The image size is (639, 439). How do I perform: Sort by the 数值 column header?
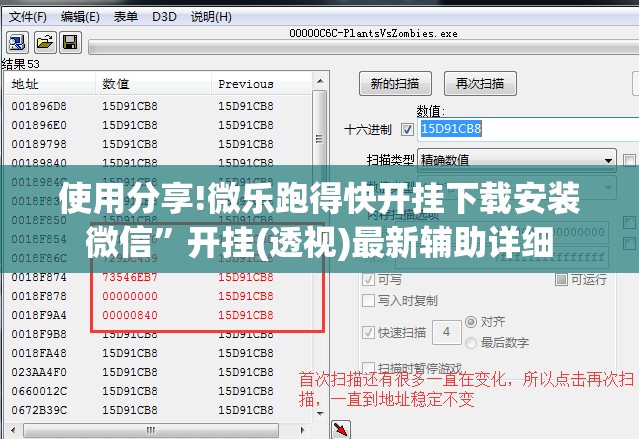coord(154,84)
